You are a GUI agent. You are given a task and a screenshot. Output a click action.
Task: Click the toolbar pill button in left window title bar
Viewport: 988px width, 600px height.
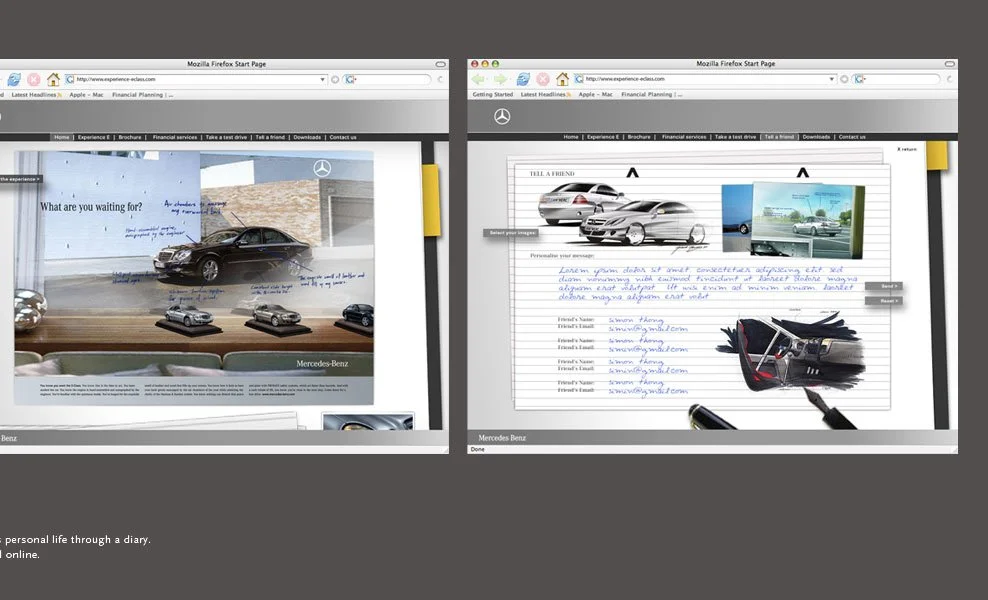point(440,64)
